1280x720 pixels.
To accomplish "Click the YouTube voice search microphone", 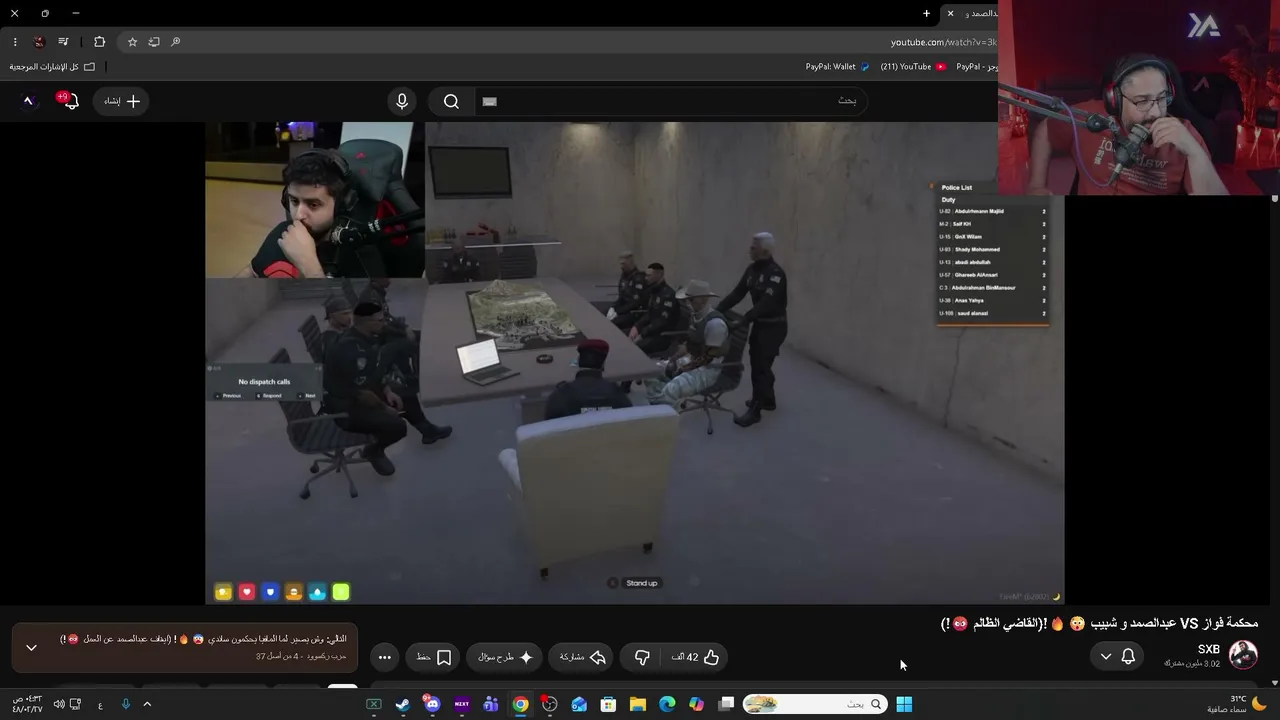I will pos(402,101).
